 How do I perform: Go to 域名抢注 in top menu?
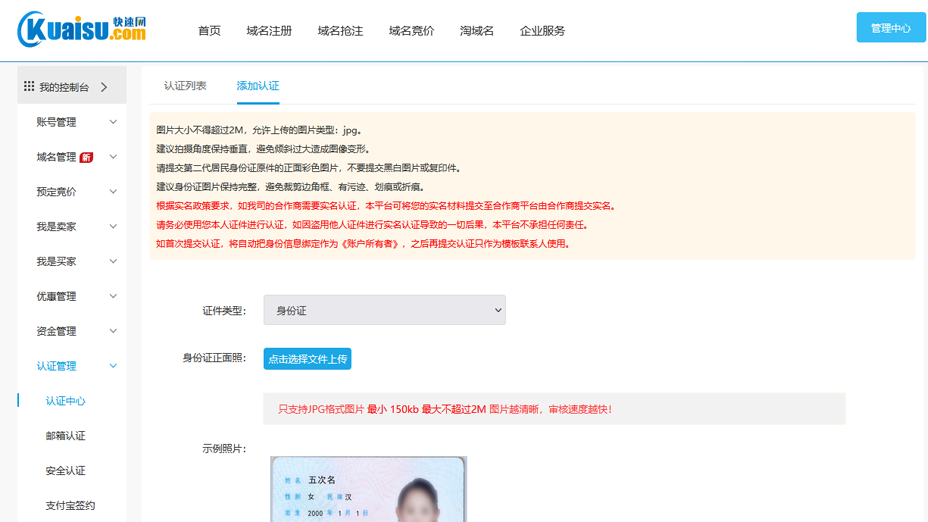pyautogui.click(x=340, y=31)
